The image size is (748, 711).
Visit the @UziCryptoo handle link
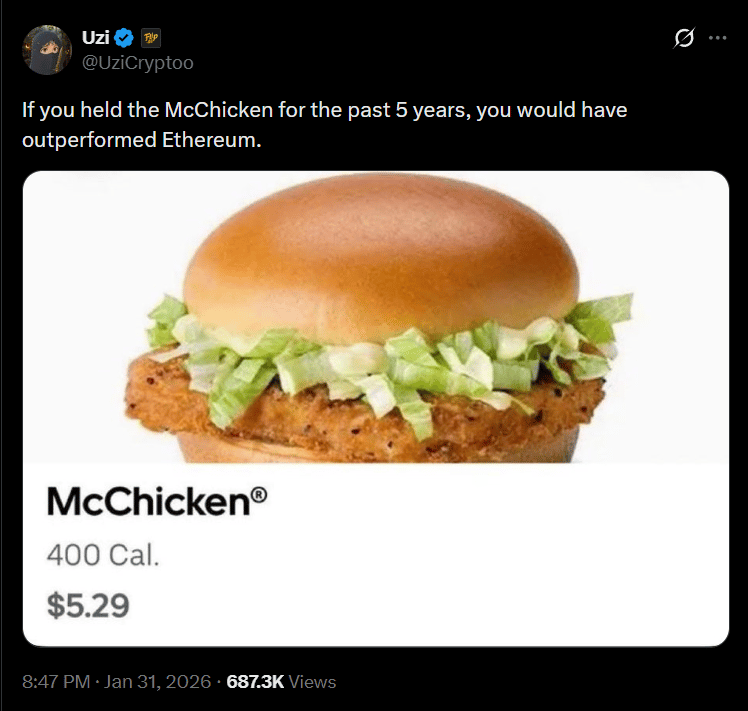(138, 63)
